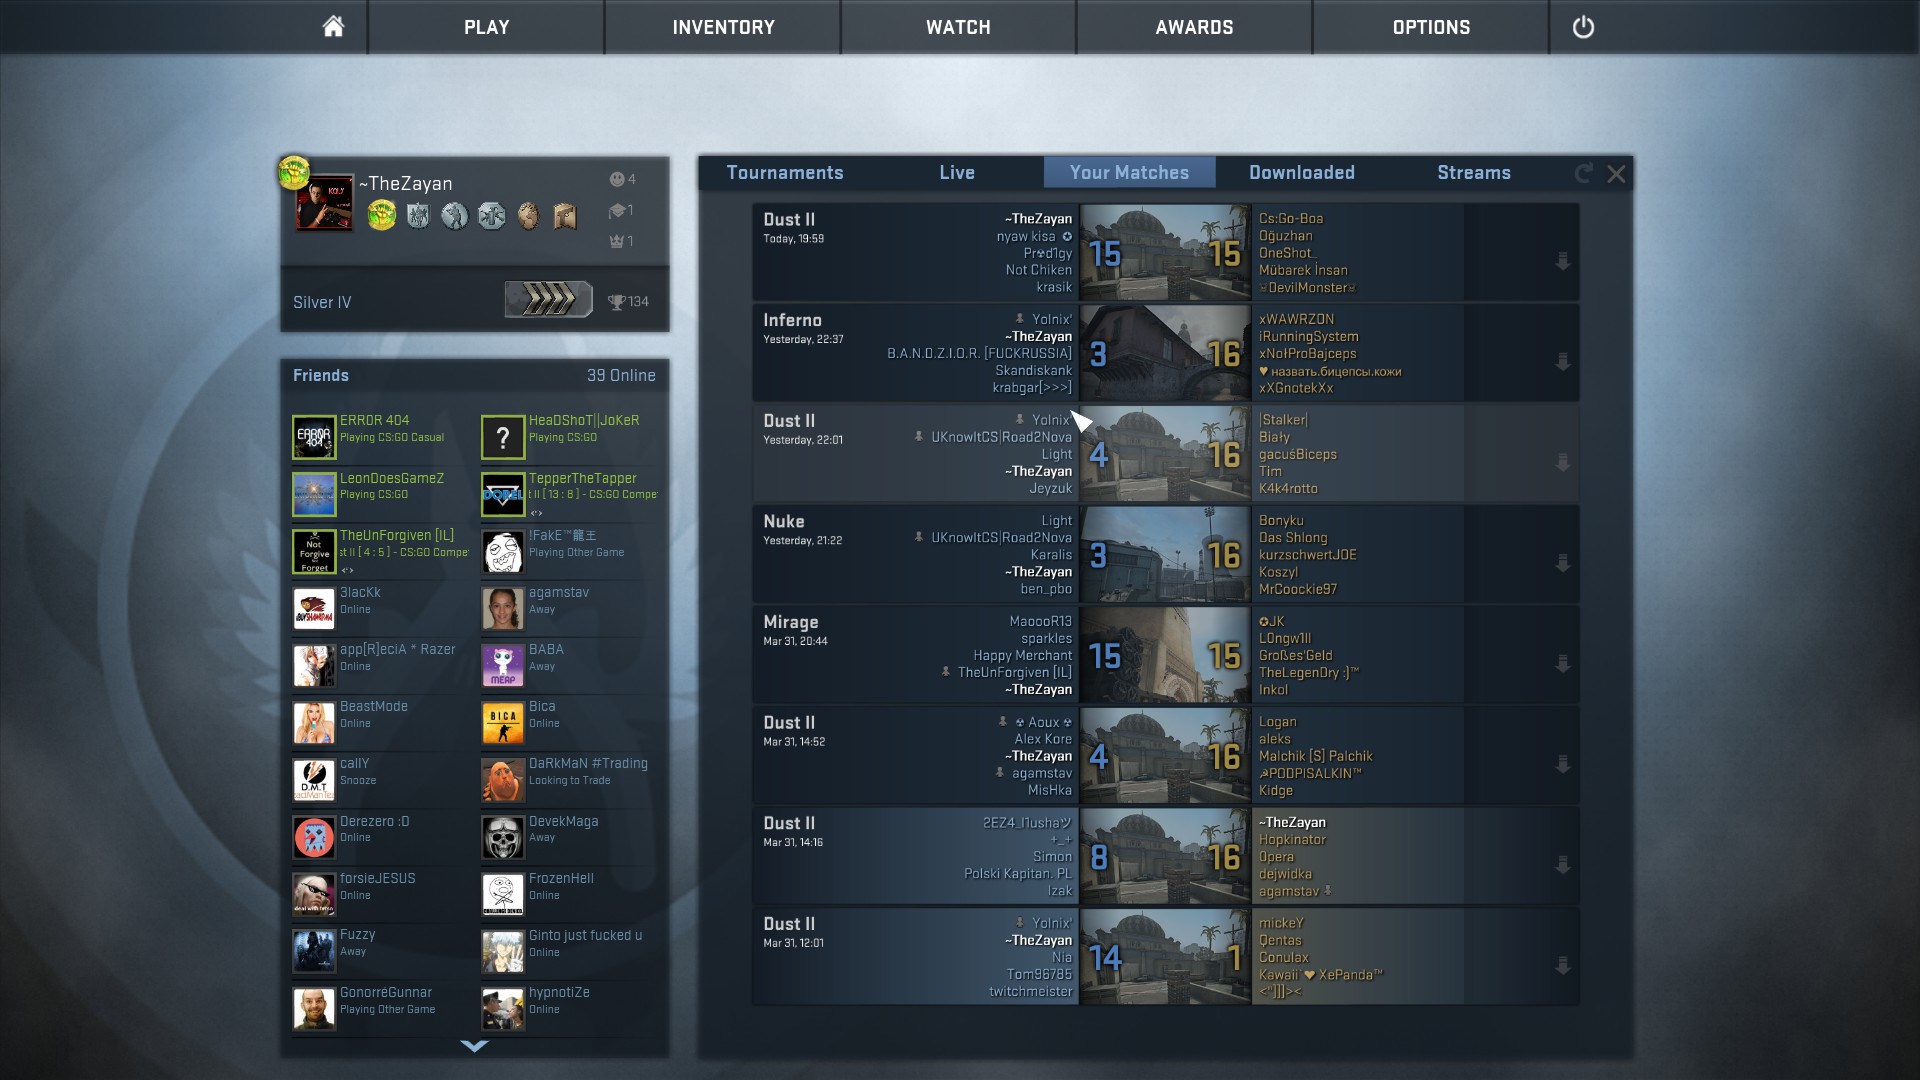1920x1080 pixels.
Task: Click the trophy wins icon showing 134
Action: click(617, 302)
